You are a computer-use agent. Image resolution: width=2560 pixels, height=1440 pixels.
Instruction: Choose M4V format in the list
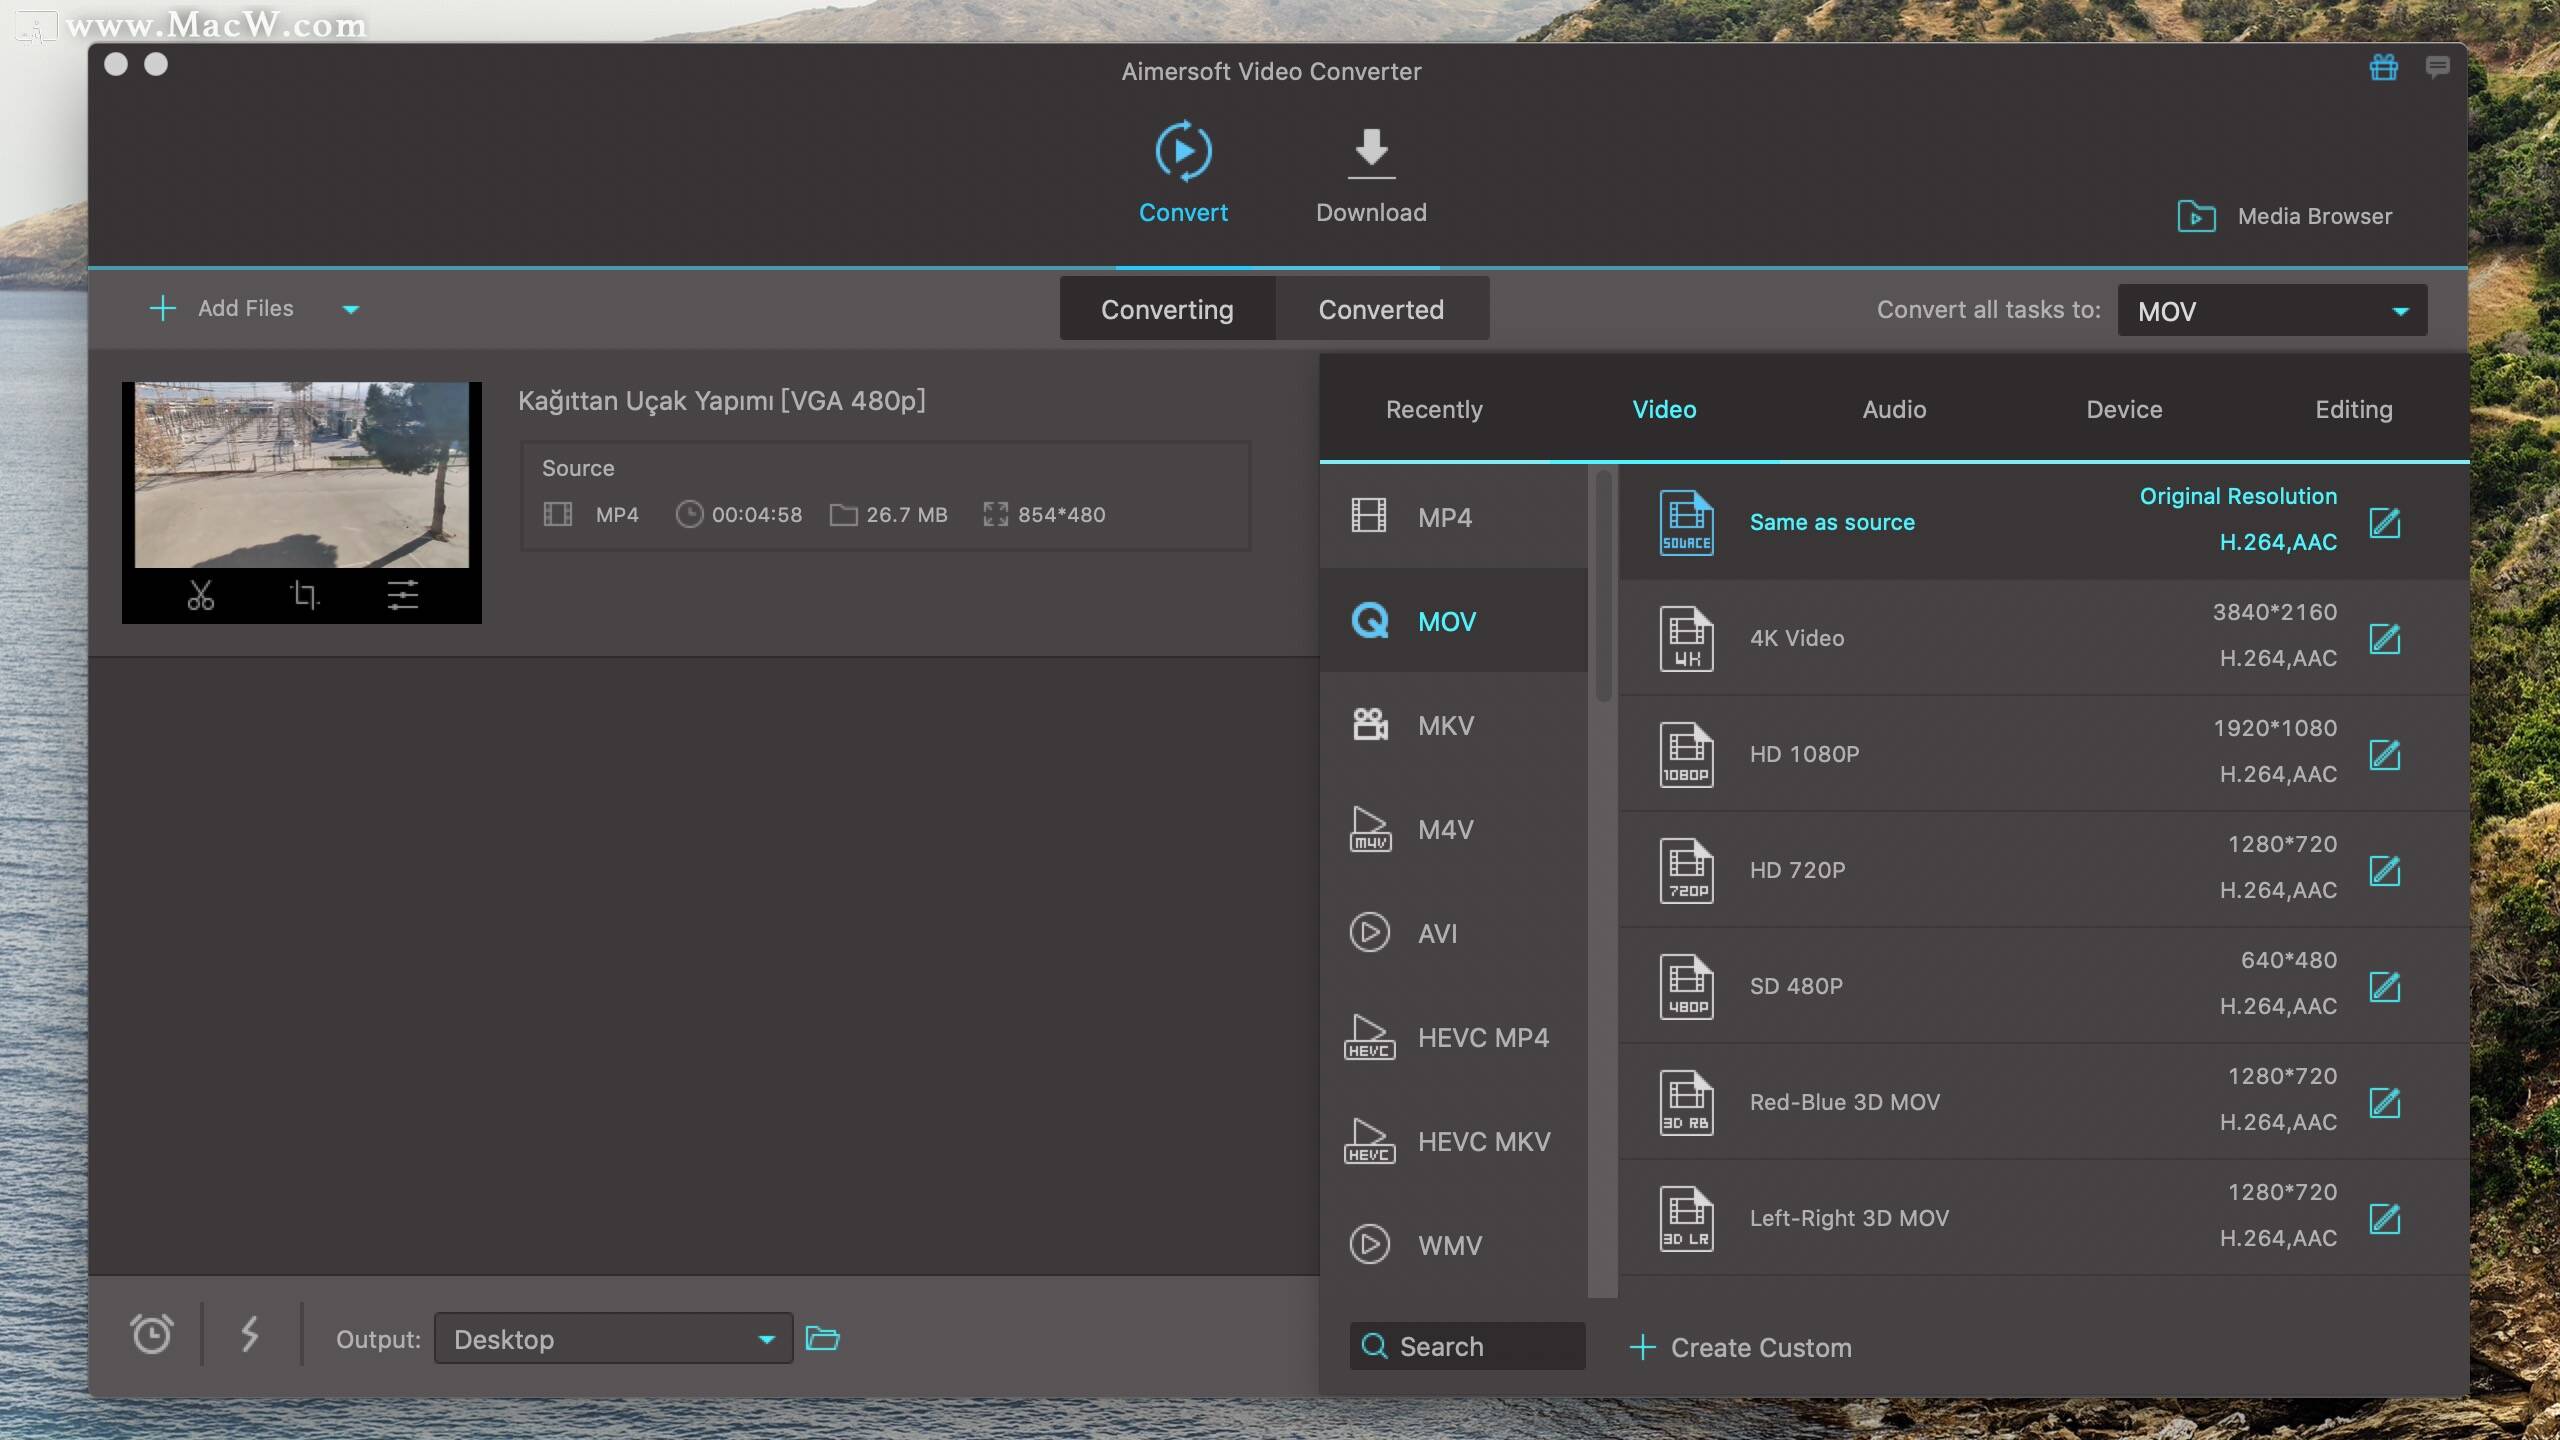click(x=1453, y=829)
